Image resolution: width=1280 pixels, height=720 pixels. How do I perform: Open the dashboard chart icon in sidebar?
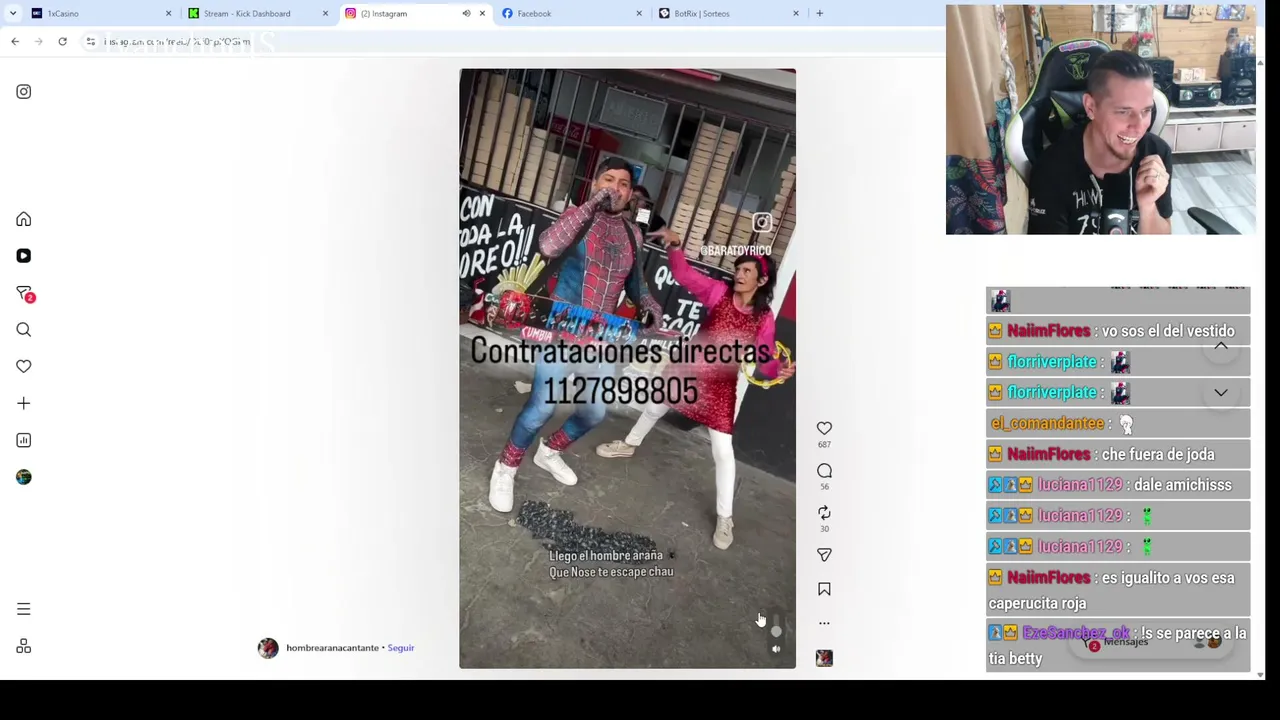tap(24, 440)
